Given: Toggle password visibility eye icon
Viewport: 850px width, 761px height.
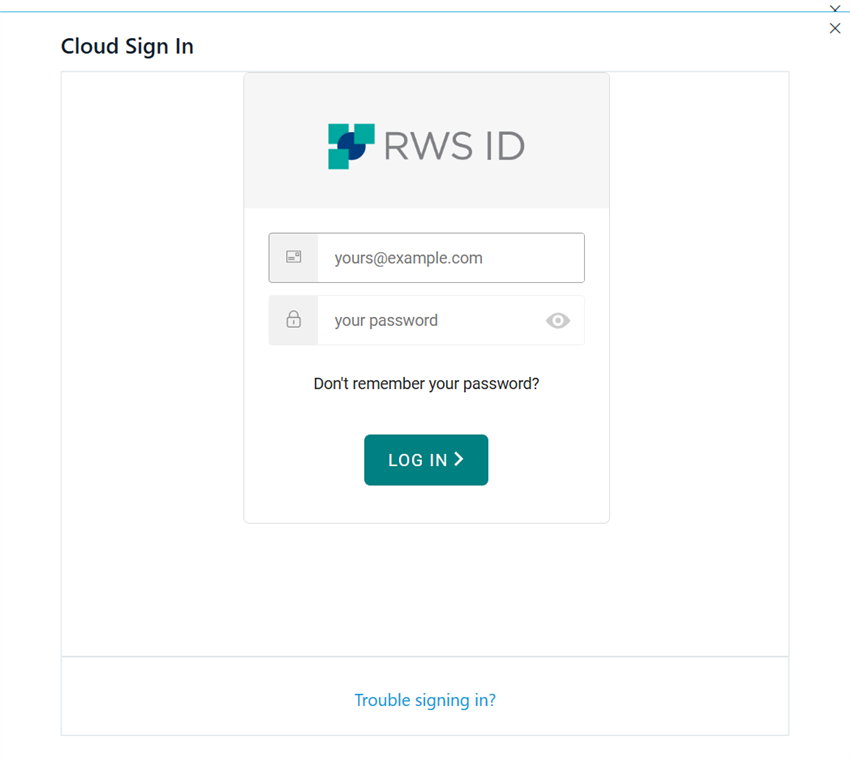Looking at the screenshot, I should pyautogui.click(x=558, y=321).
